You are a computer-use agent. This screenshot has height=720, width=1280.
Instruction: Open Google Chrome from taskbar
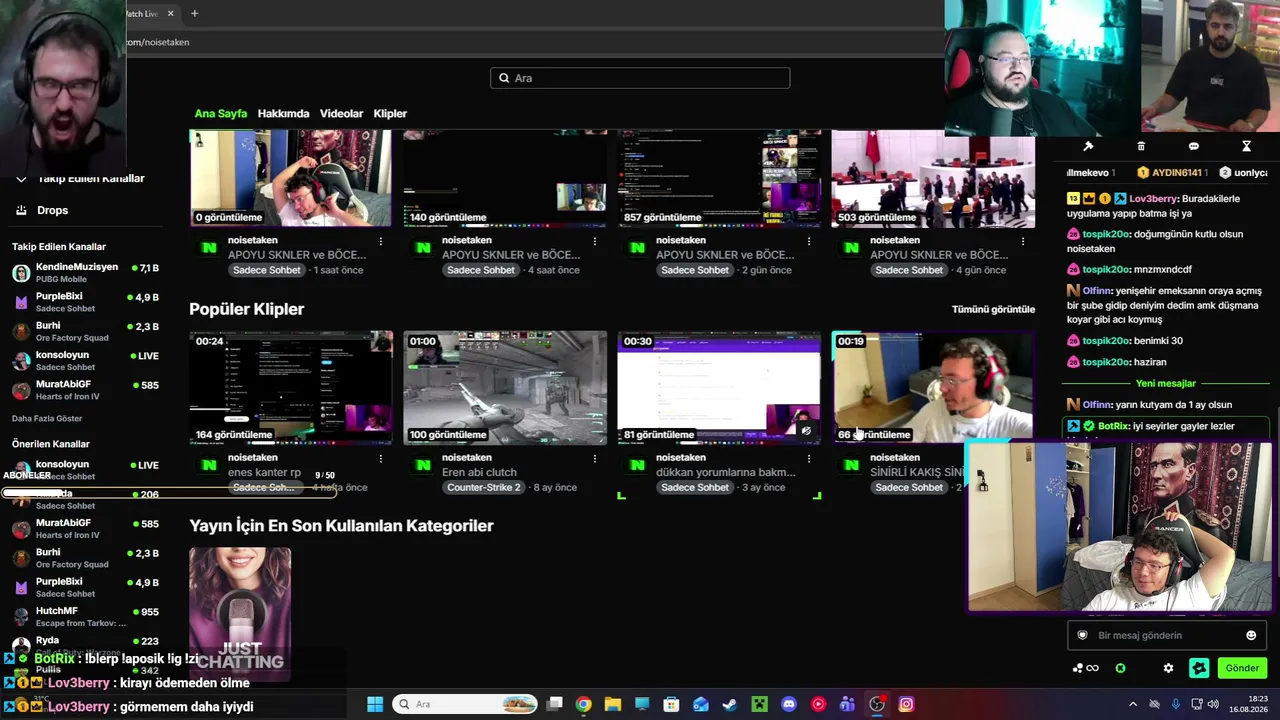pyautogui.click(x=583, y=704)
